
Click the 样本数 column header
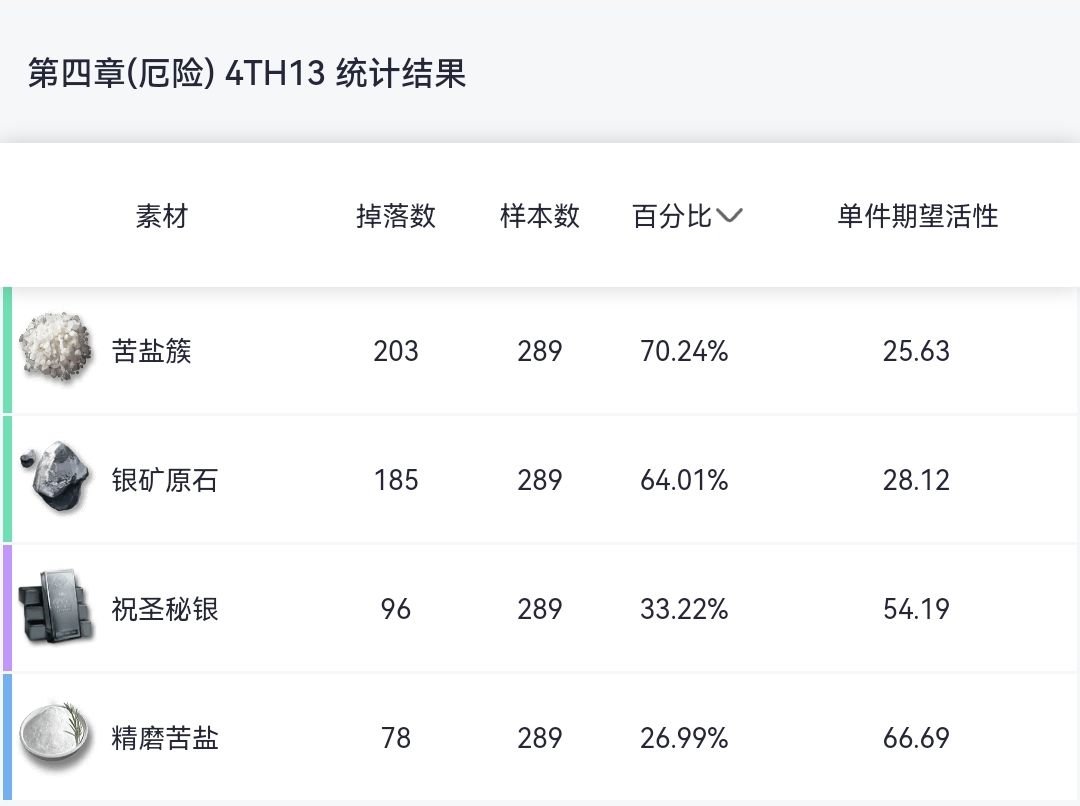tap(540, 216)
